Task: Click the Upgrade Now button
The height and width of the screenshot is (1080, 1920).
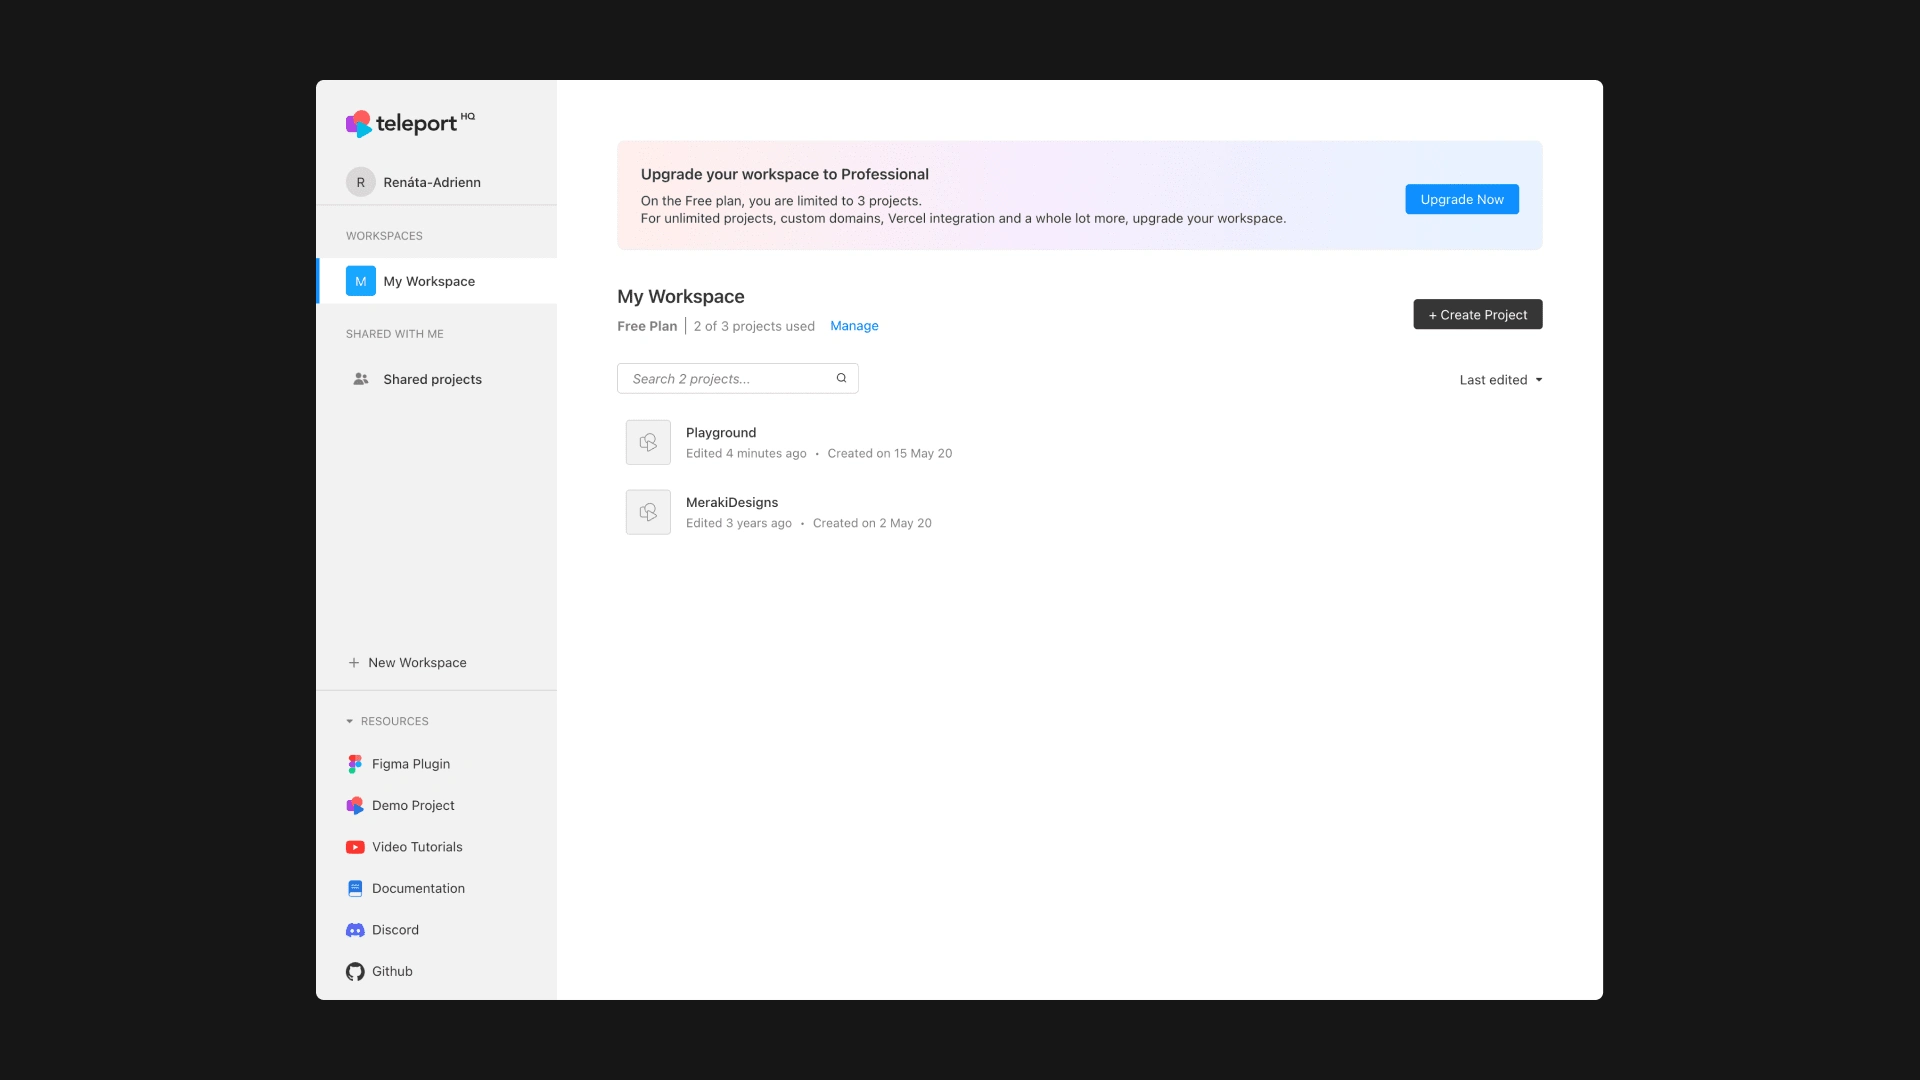Action: 1462,199
